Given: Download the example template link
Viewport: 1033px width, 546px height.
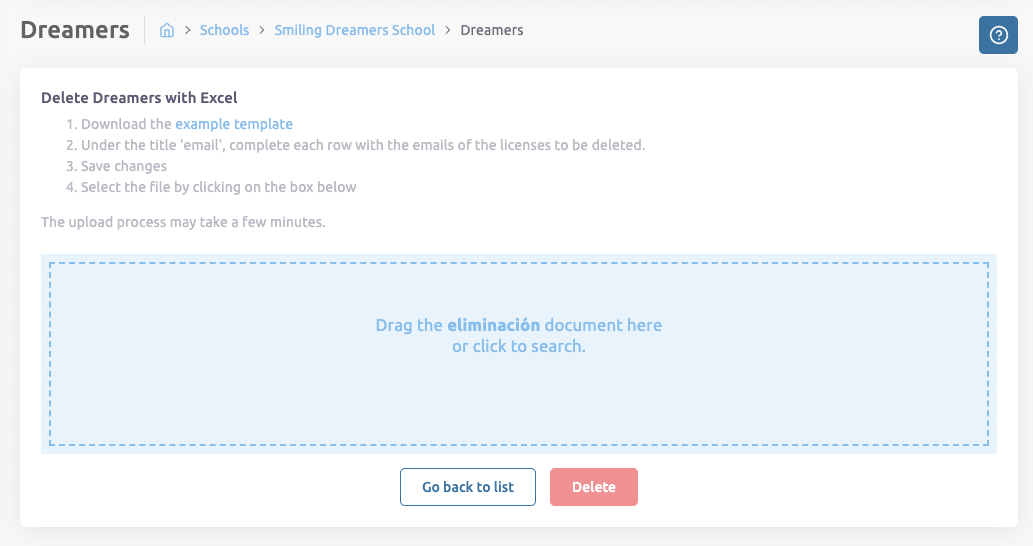Looking at the screenshot, I should [x=234, y=124].
